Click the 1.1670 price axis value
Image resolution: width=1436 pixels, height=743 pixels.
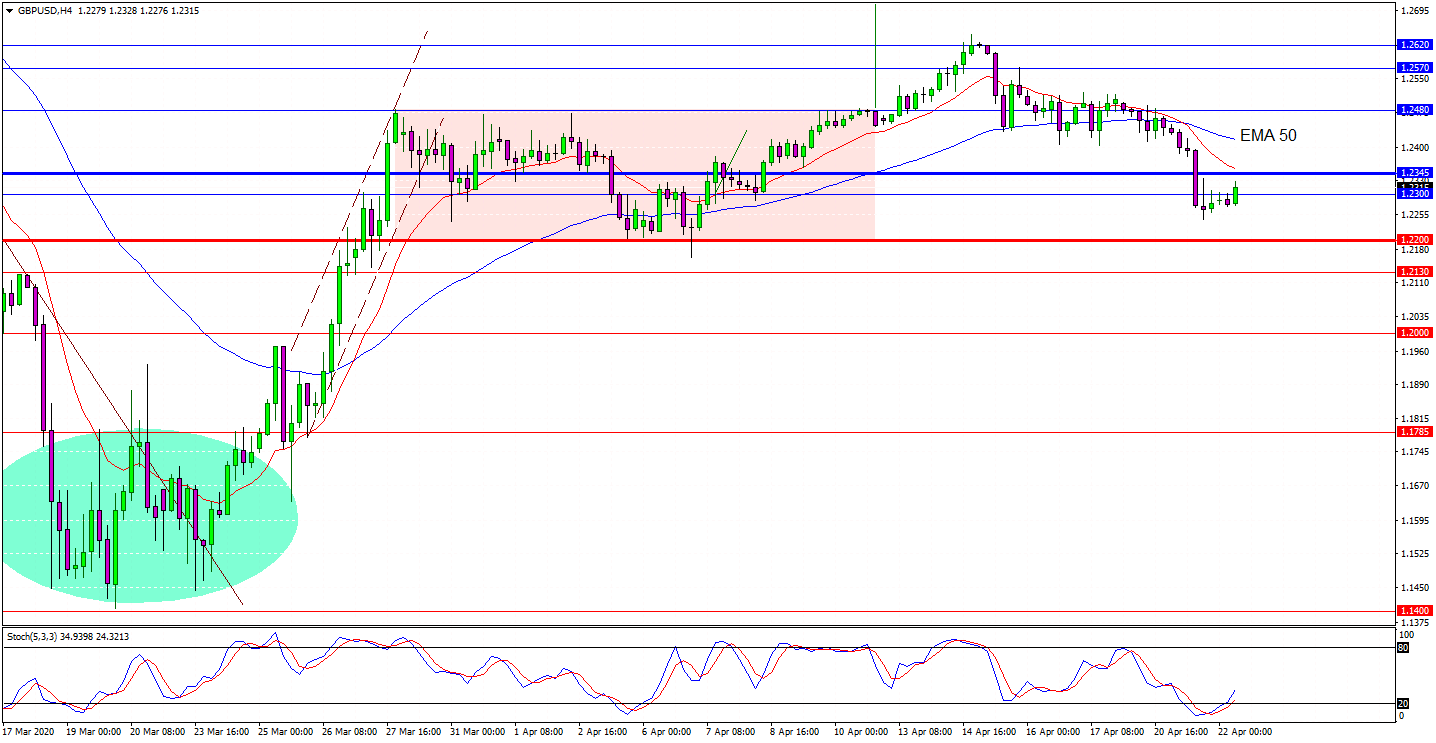(1415, 486)
